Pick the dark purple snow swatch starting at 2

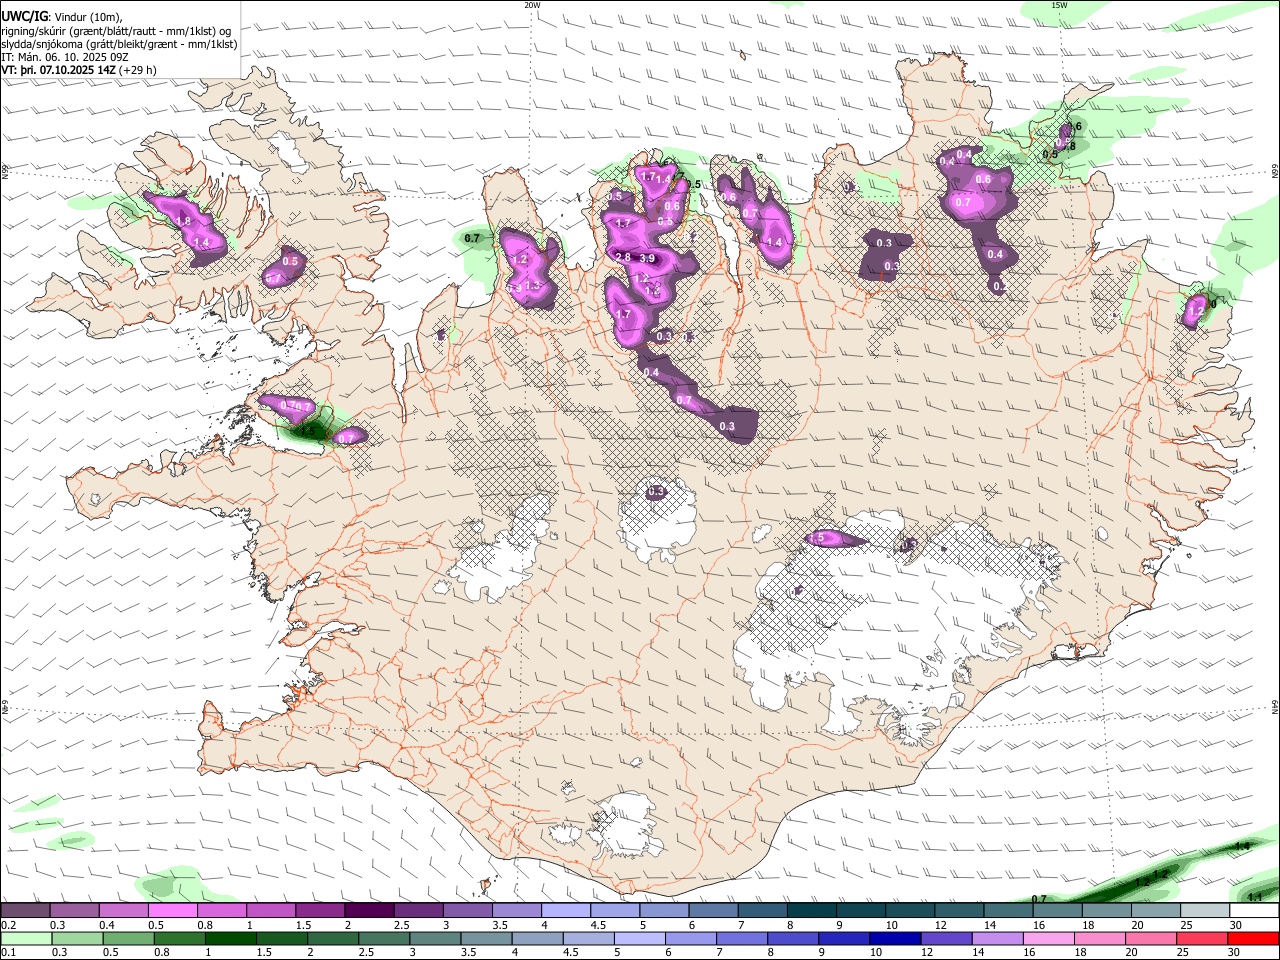coord(369,911)
